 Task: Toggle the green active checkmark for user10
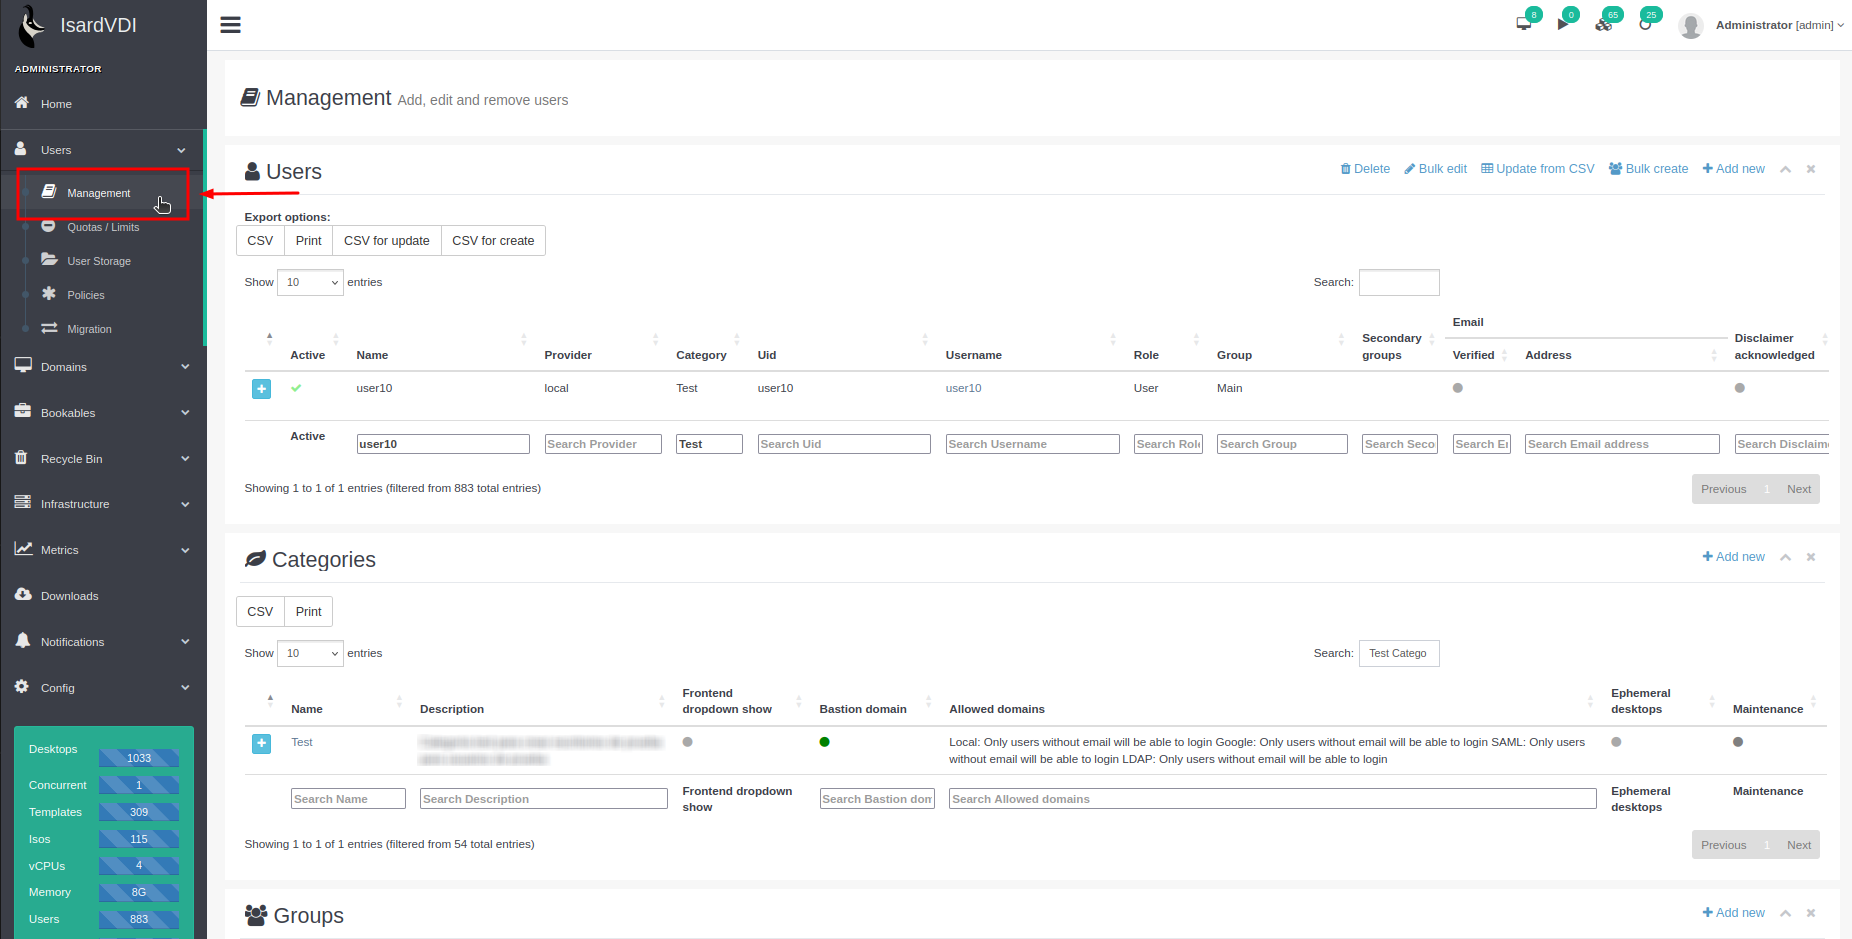tap(296, 388)
